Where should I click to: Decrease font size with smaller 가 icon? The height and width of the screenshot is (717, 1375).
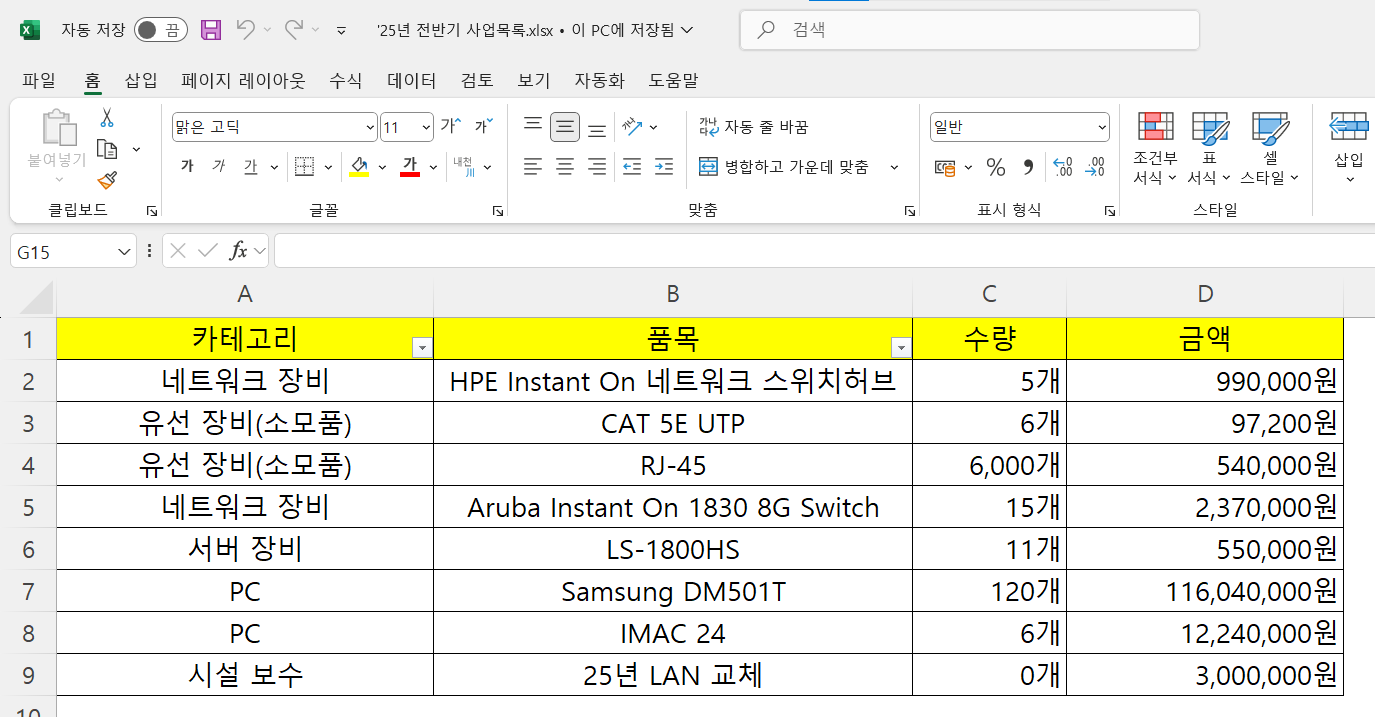pos(483,127)
